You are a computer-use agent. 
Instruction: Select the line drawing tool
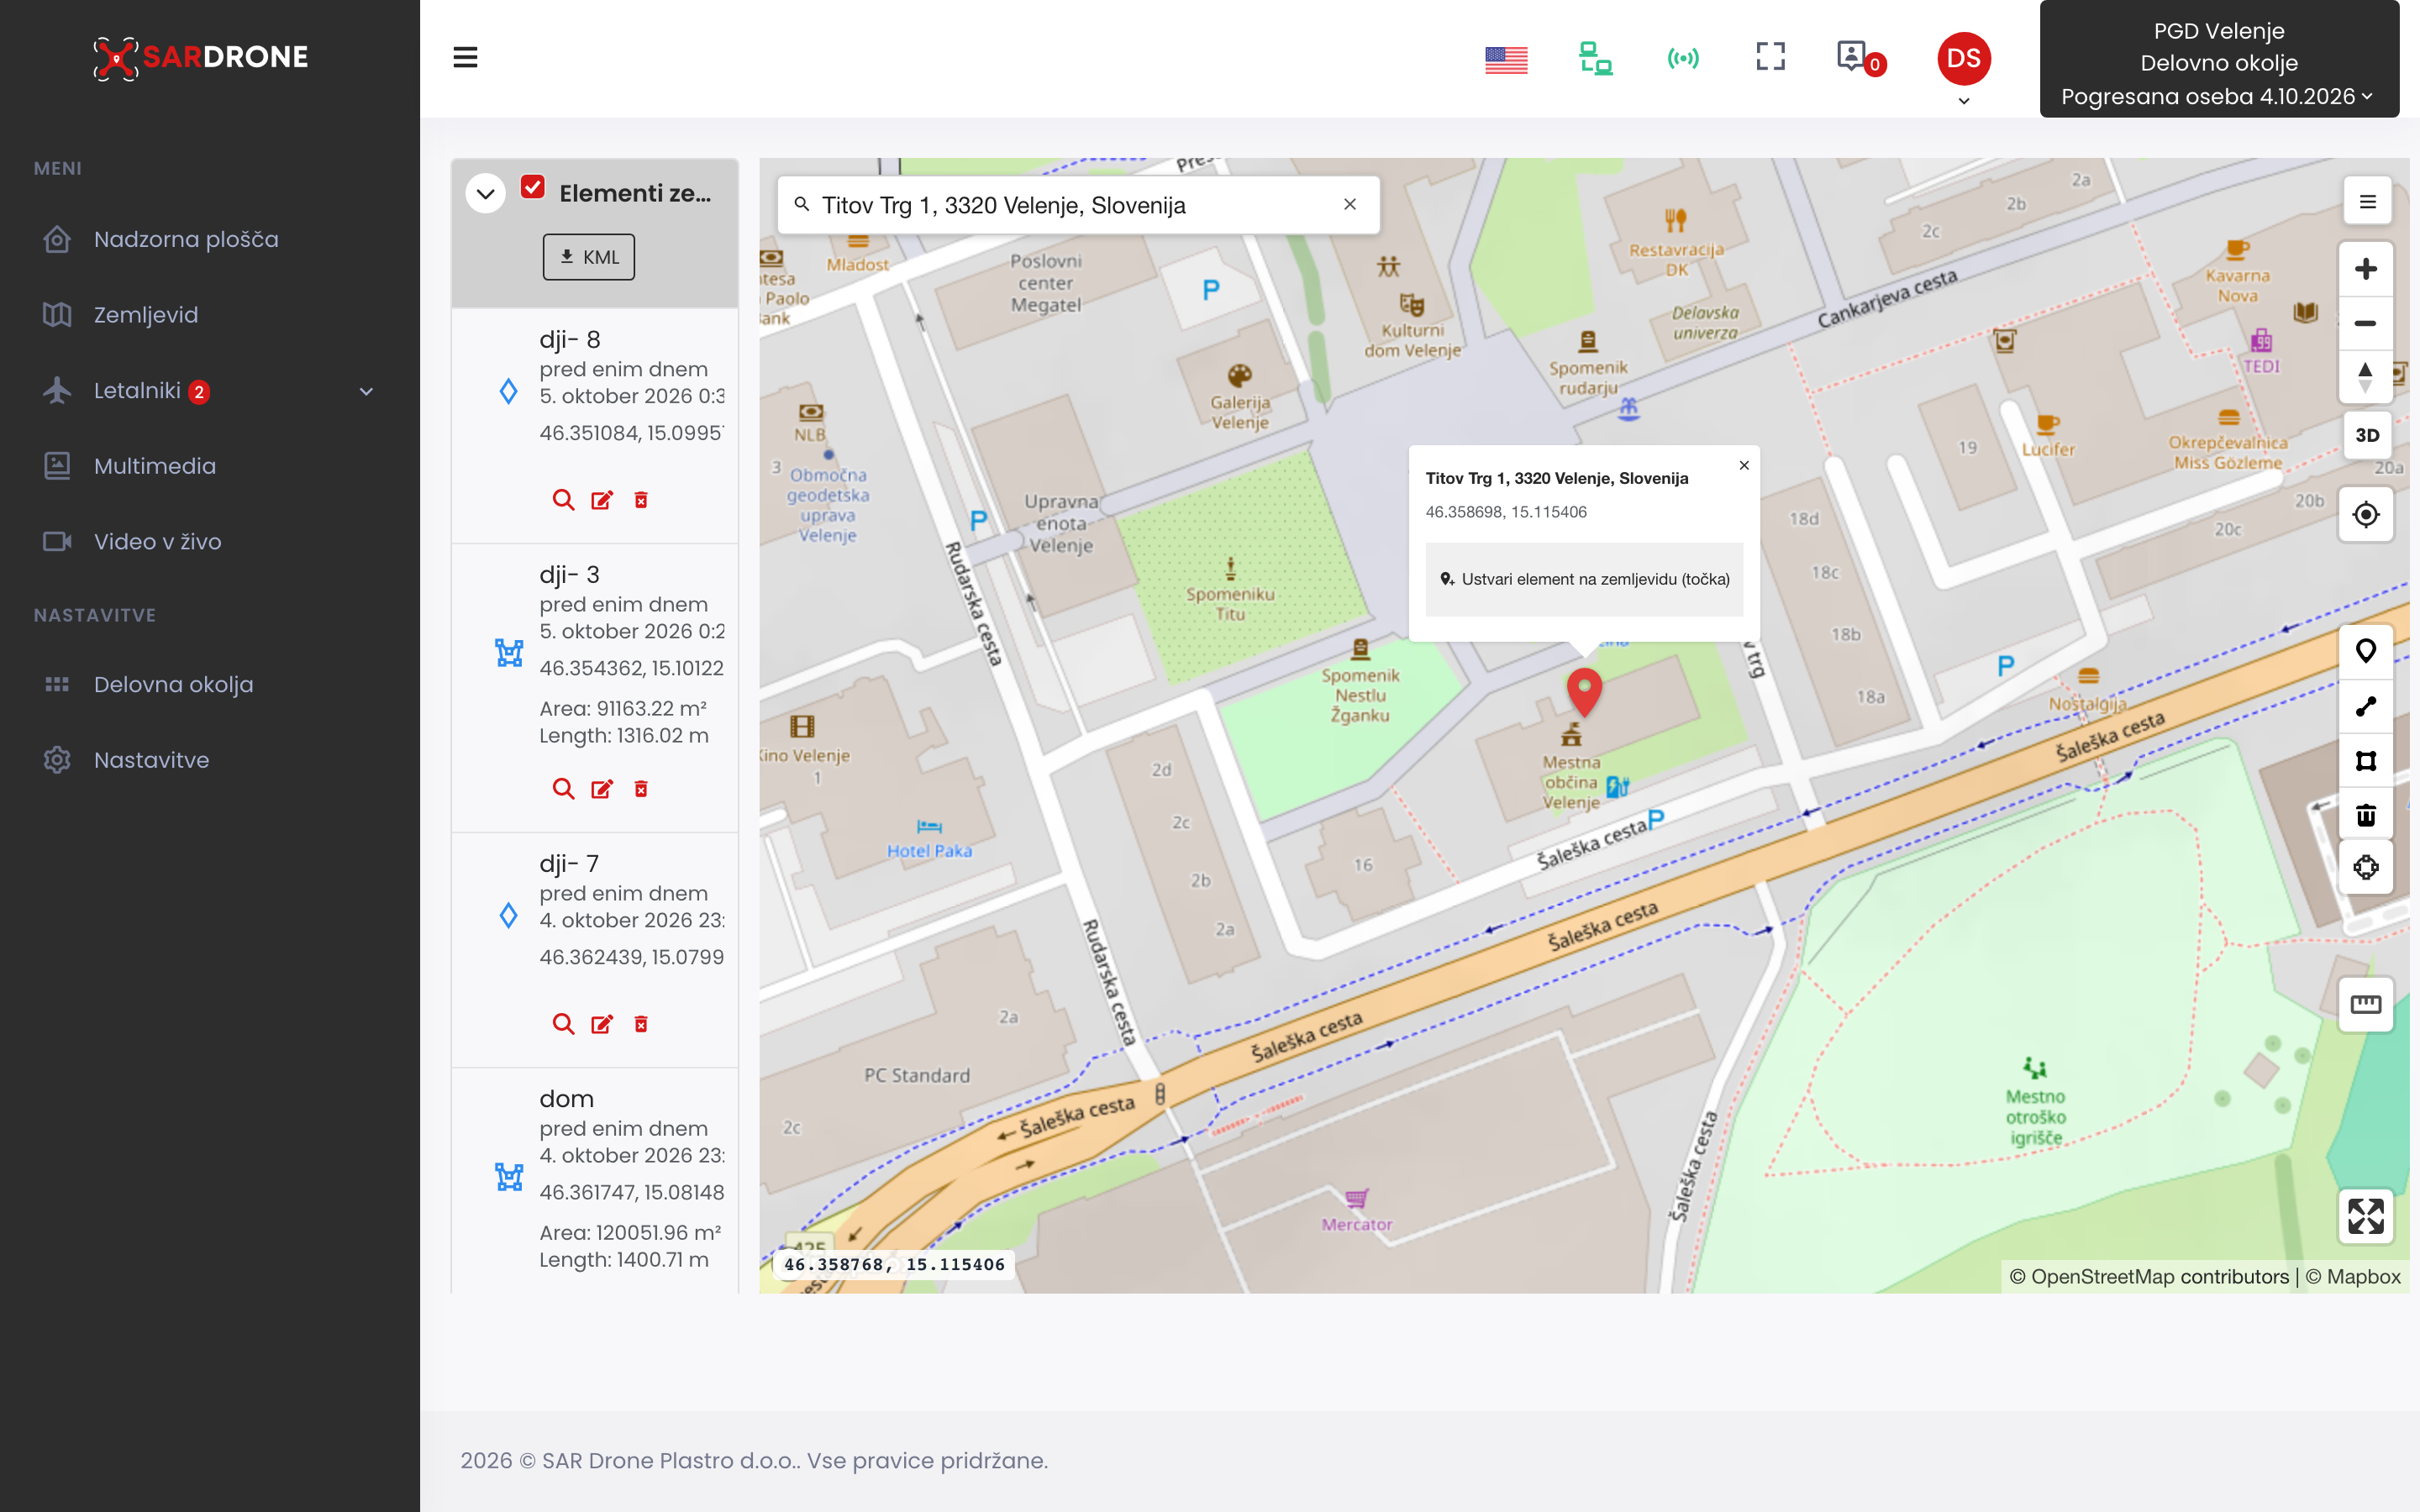[x=2365, y=706]
